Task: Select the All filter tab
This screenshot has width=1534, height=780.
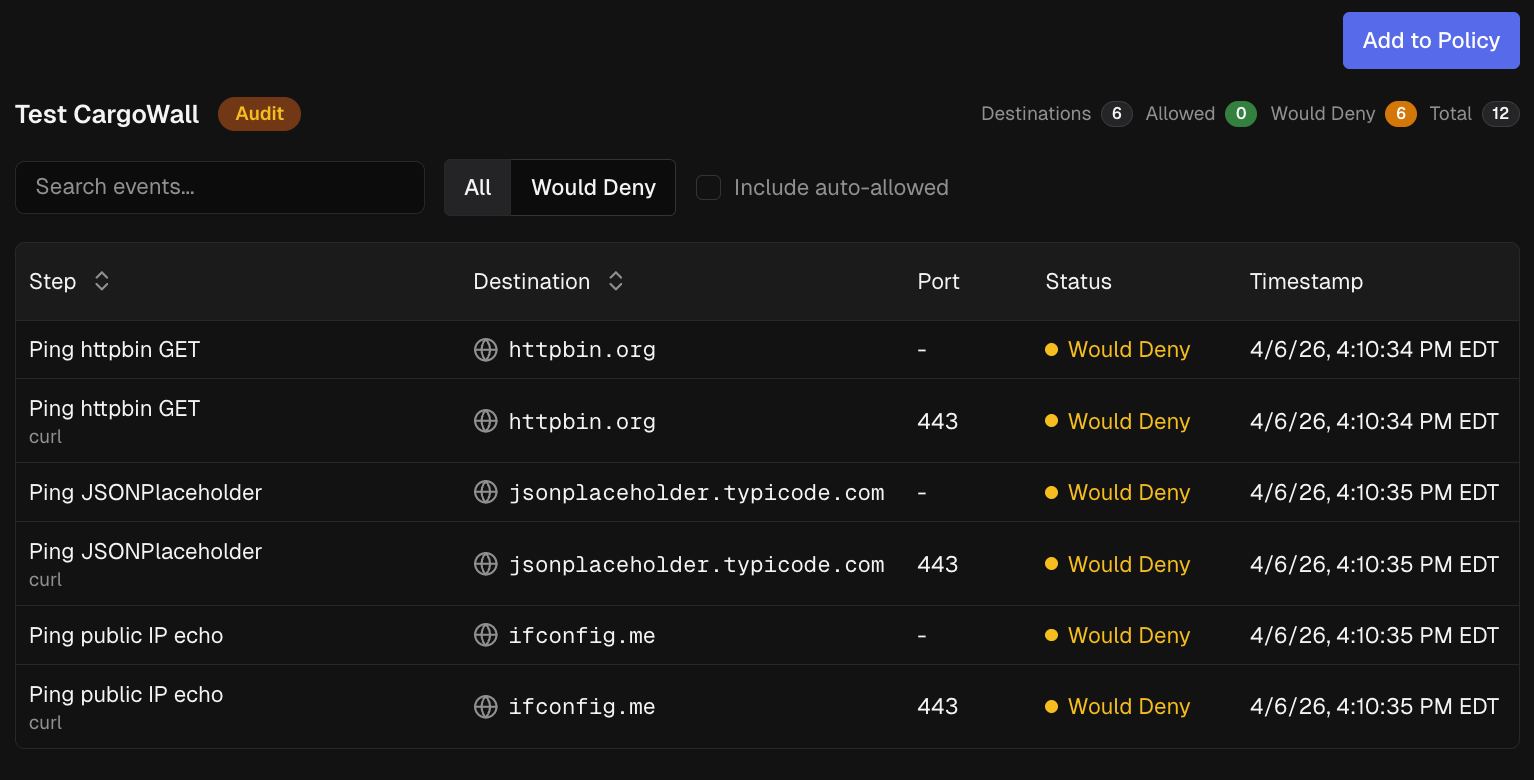Action: tap(478, 188)
